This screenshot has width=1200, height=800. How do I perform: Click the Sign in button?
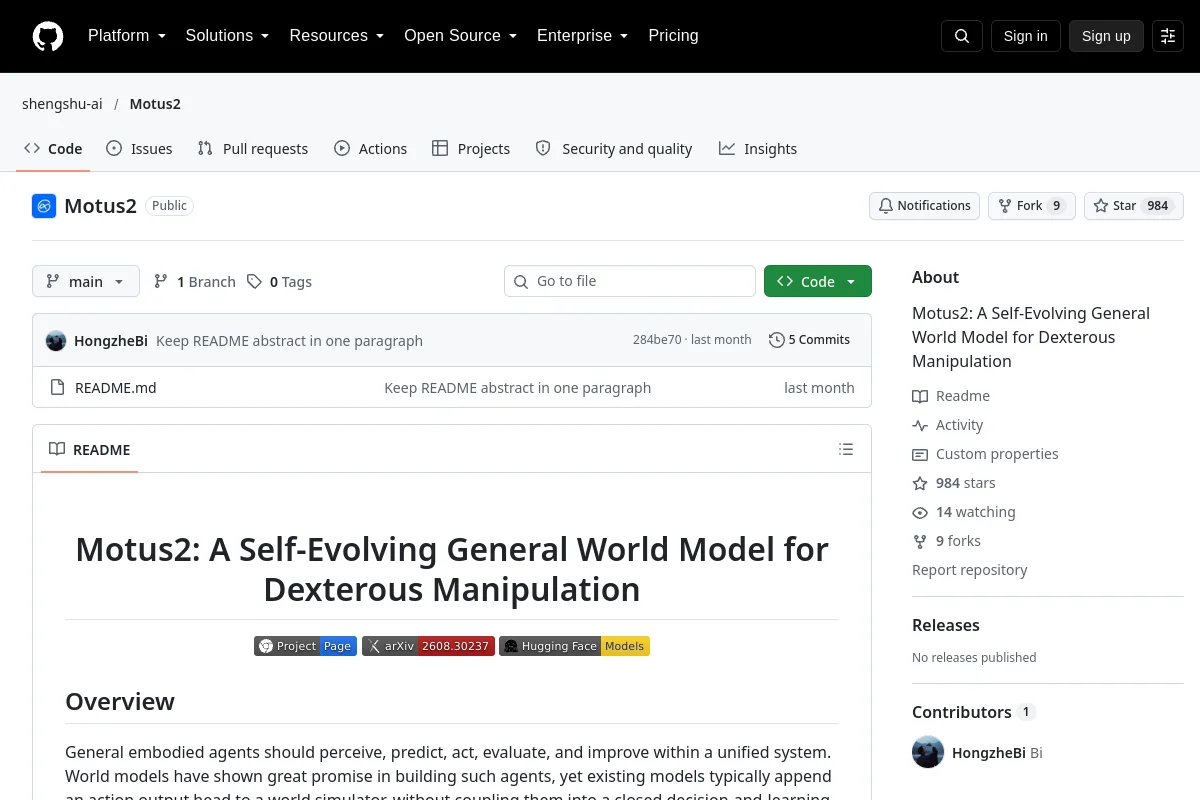[1025, 36]
